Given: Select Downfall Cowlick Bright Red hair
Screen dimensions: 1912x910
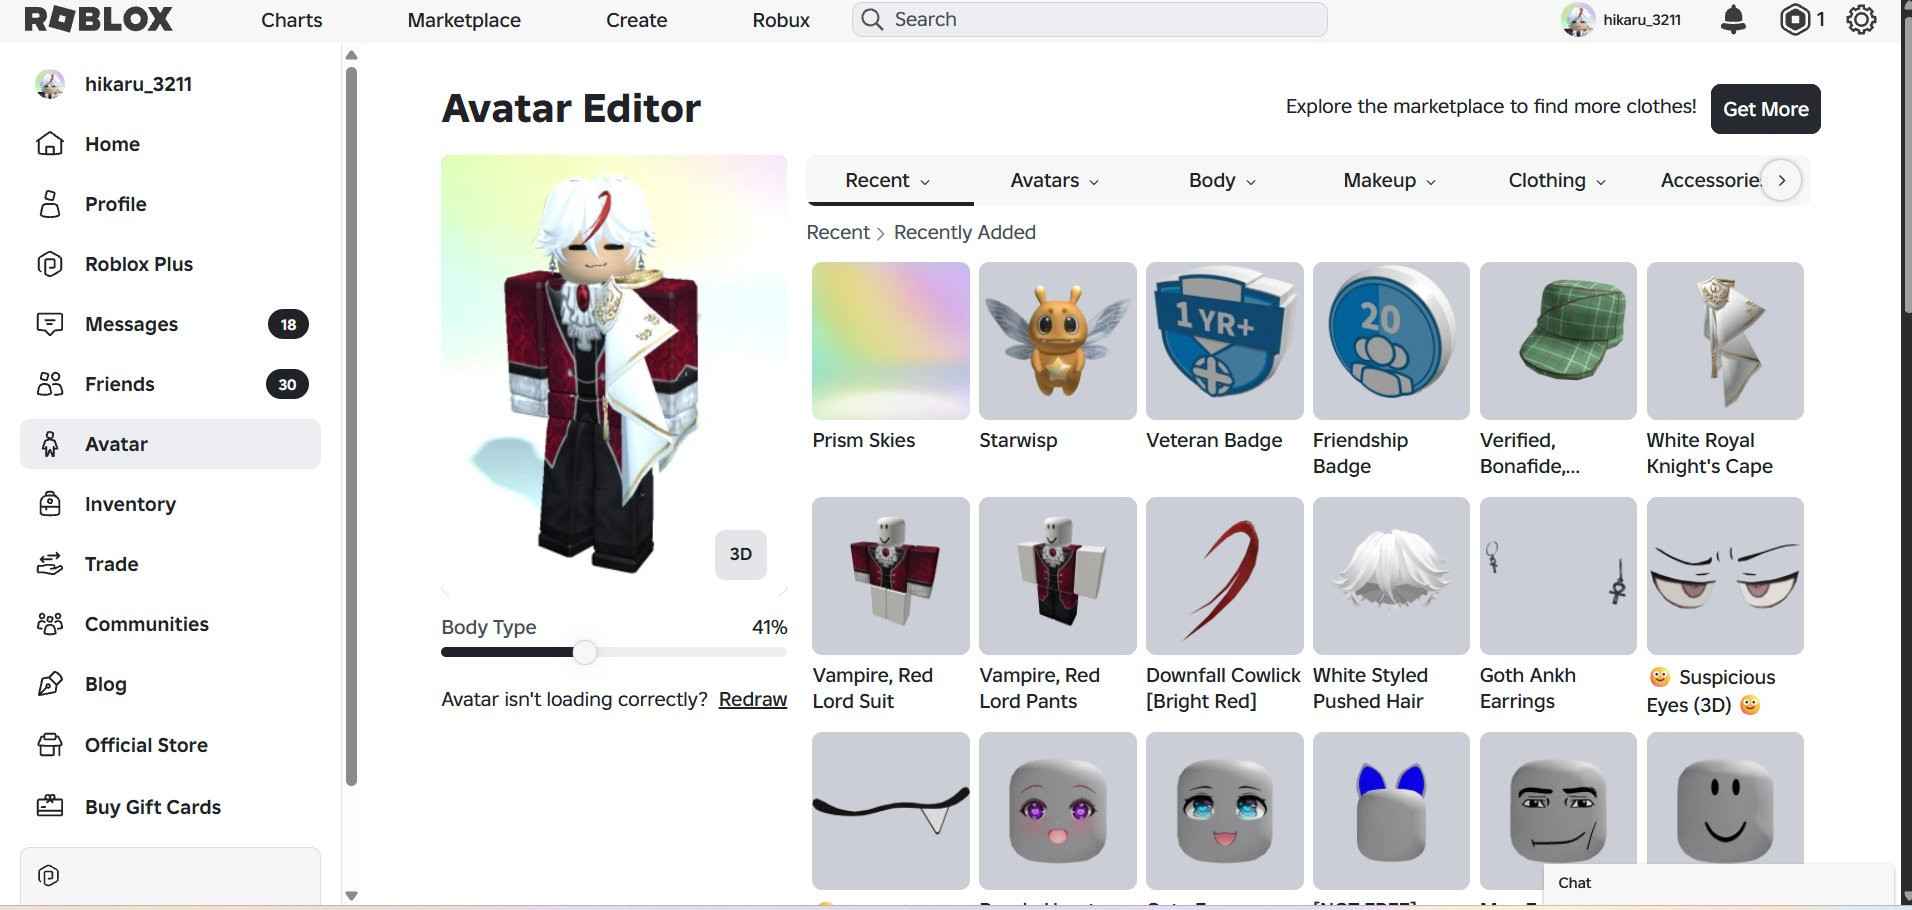Looking at the screenshot, I should pos(1224,575).
